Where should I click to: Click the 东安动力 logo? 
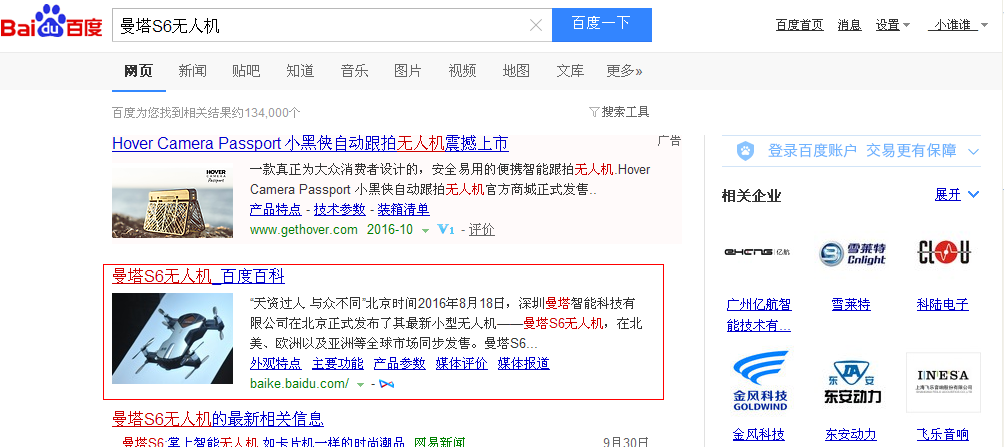(852, 382)
